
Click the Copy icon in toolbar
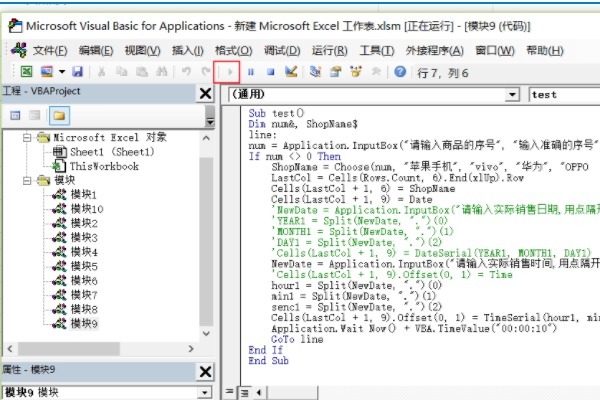(x=122, y=72)
